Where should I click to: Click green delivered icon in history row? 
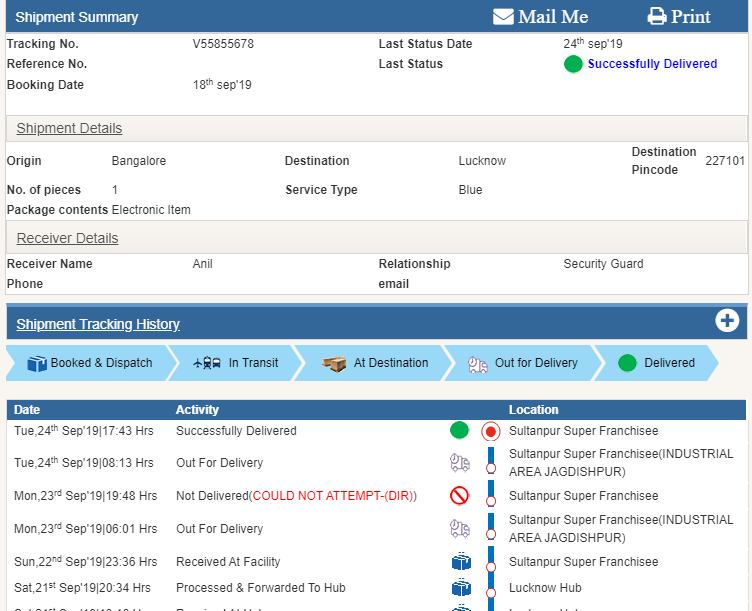click(x=459, y=431)
